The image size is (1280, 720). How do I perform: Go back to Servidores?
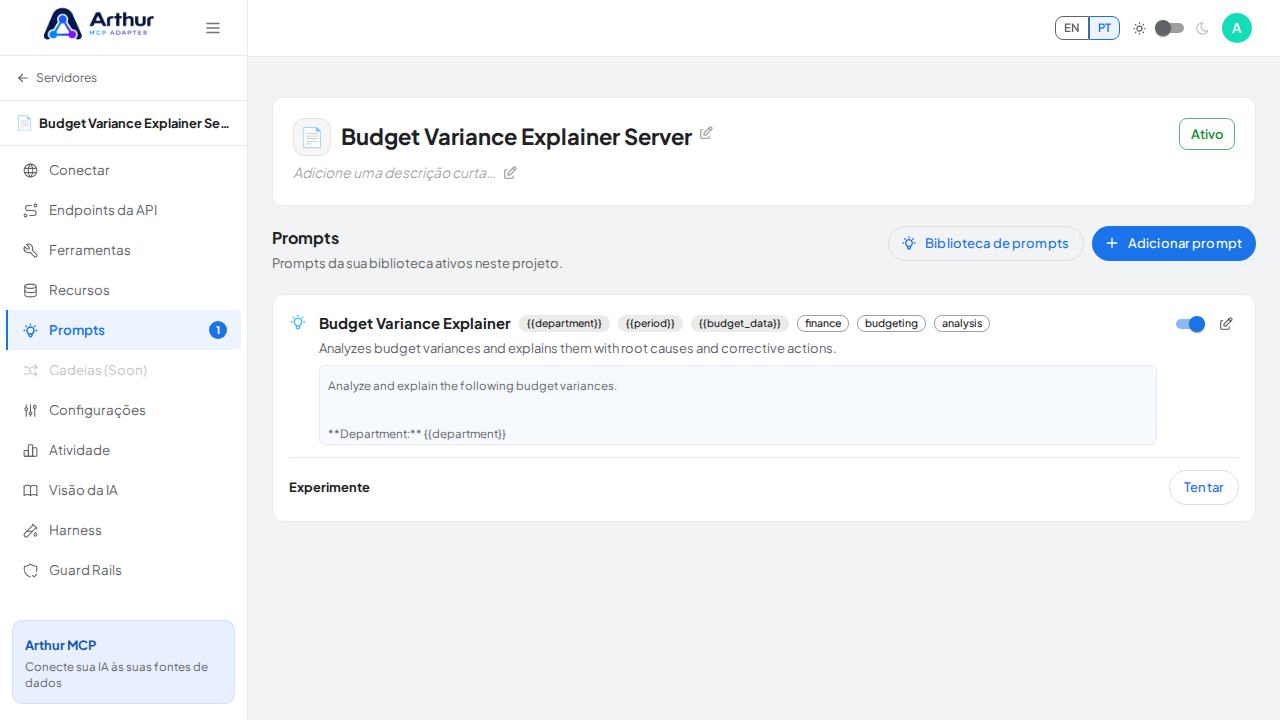click(57, 78)
